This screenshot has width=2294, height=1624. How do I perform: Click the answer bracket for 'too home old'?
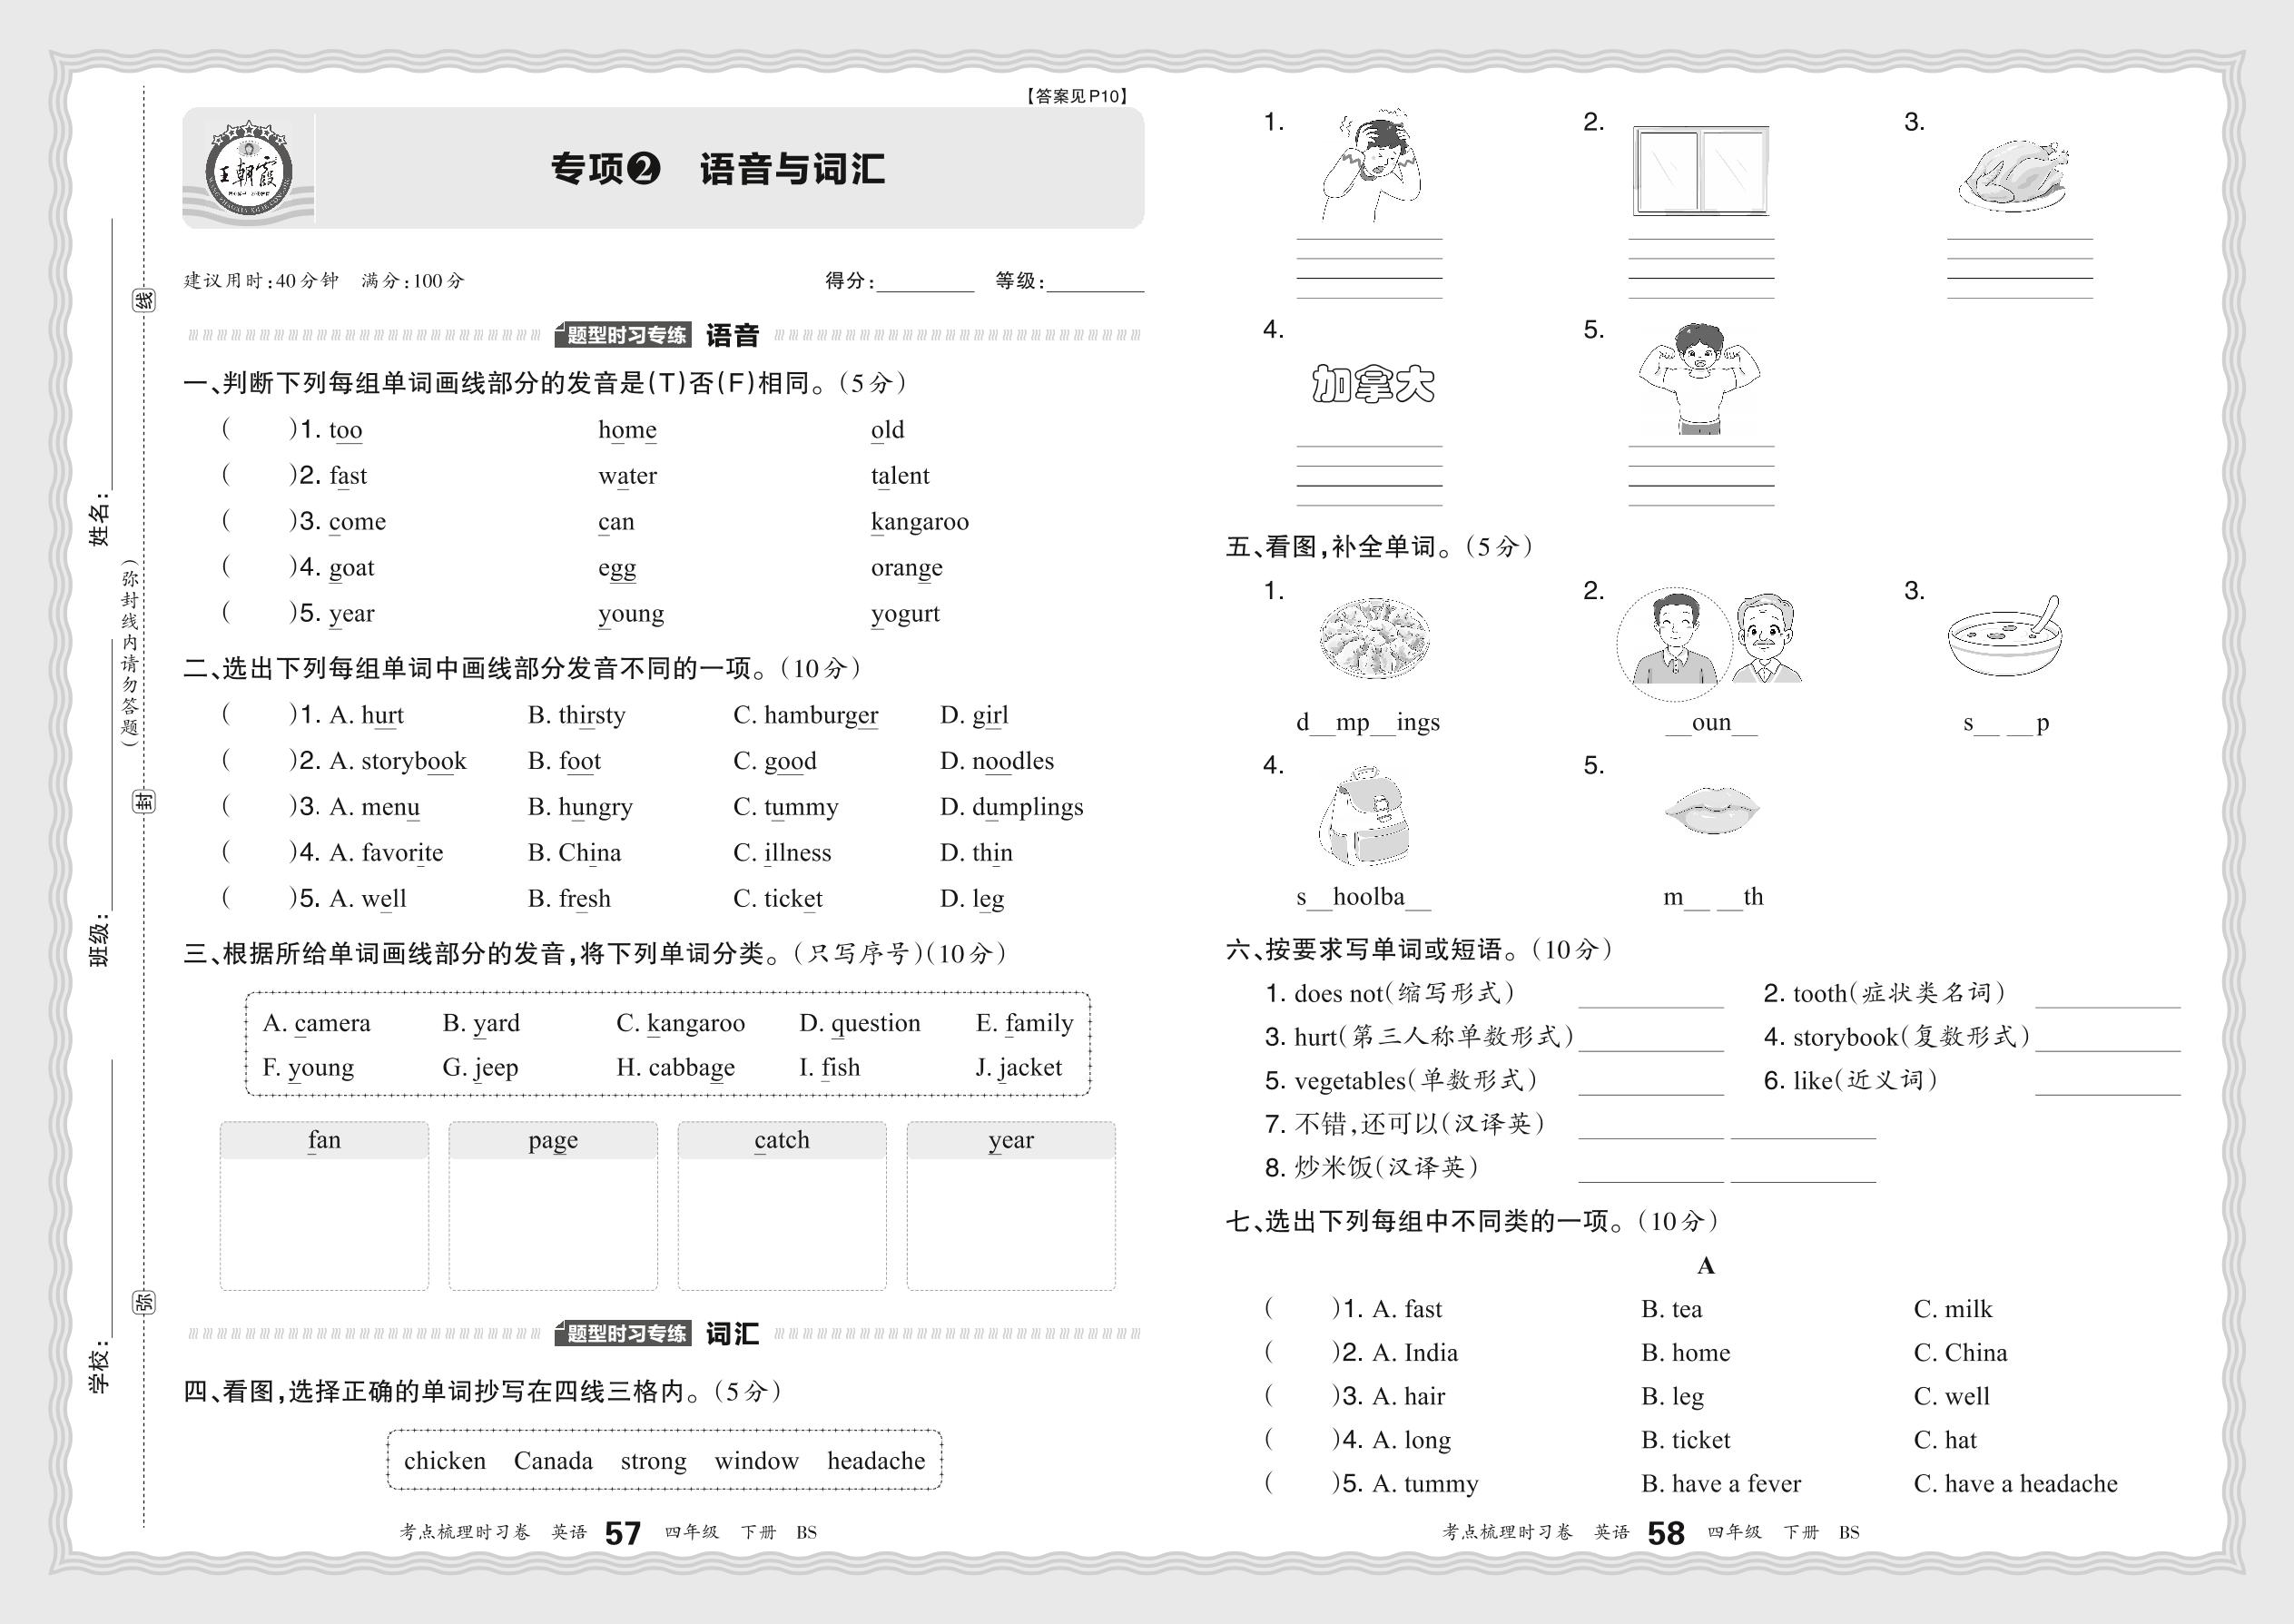click(260, 430)
